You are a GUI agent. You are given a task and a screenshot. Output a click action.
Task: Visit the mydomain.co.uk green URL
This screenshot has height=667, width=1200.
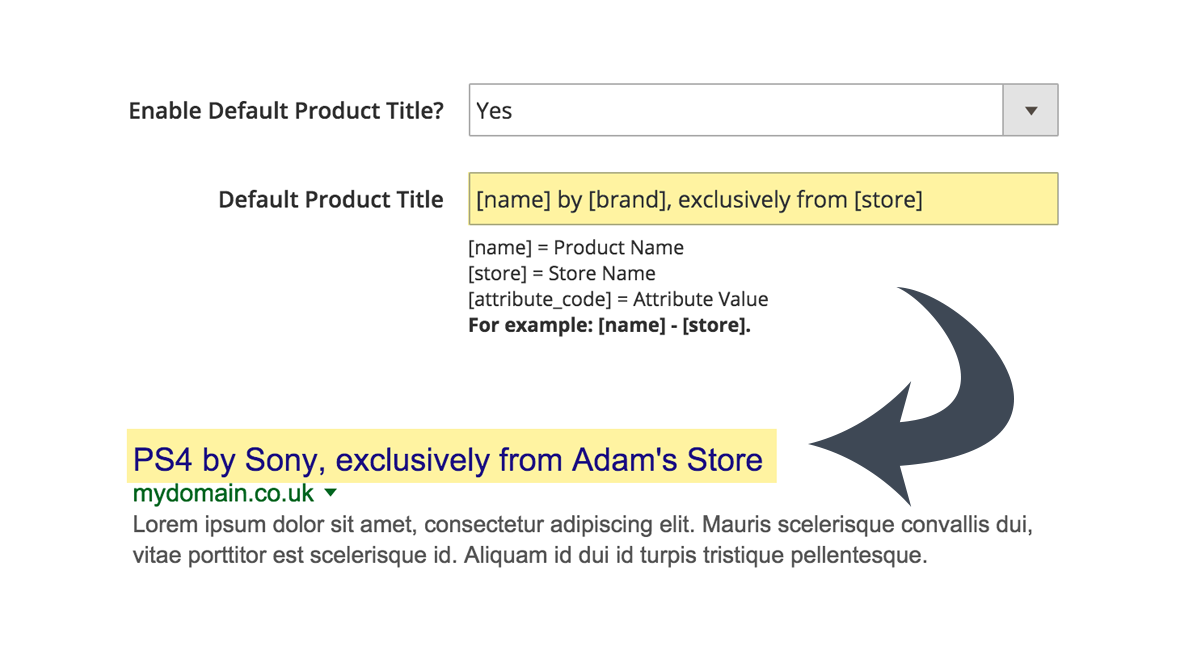click(224, 493)
